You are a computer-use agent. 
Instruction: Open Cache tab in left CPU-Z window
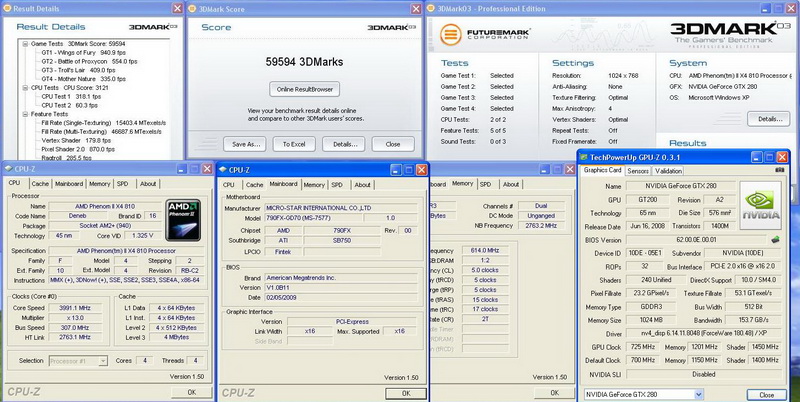40,184
